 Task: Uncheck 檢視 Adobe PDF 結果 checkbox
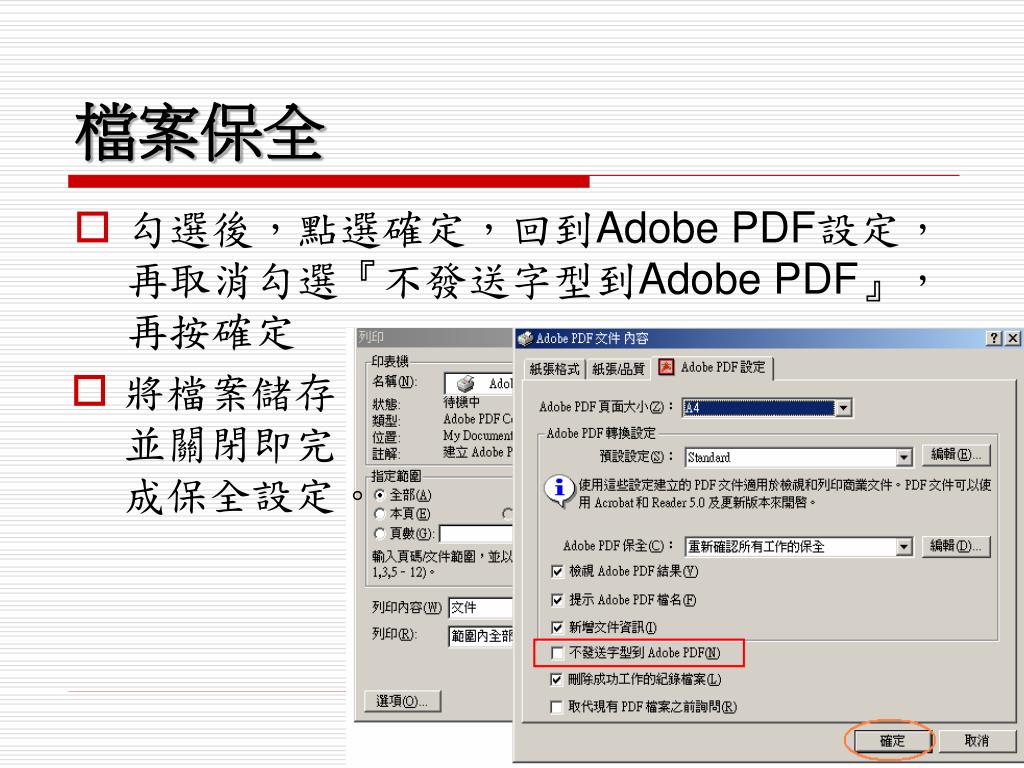click(557, 572)
